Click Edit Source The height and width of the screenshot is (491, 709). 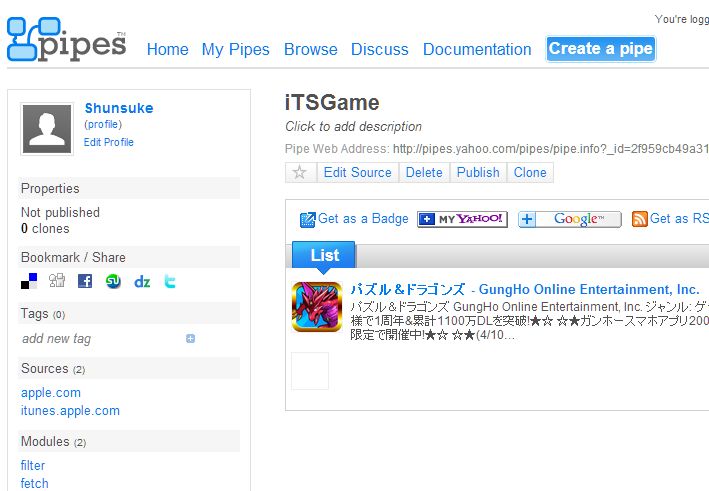coord(358,172)
